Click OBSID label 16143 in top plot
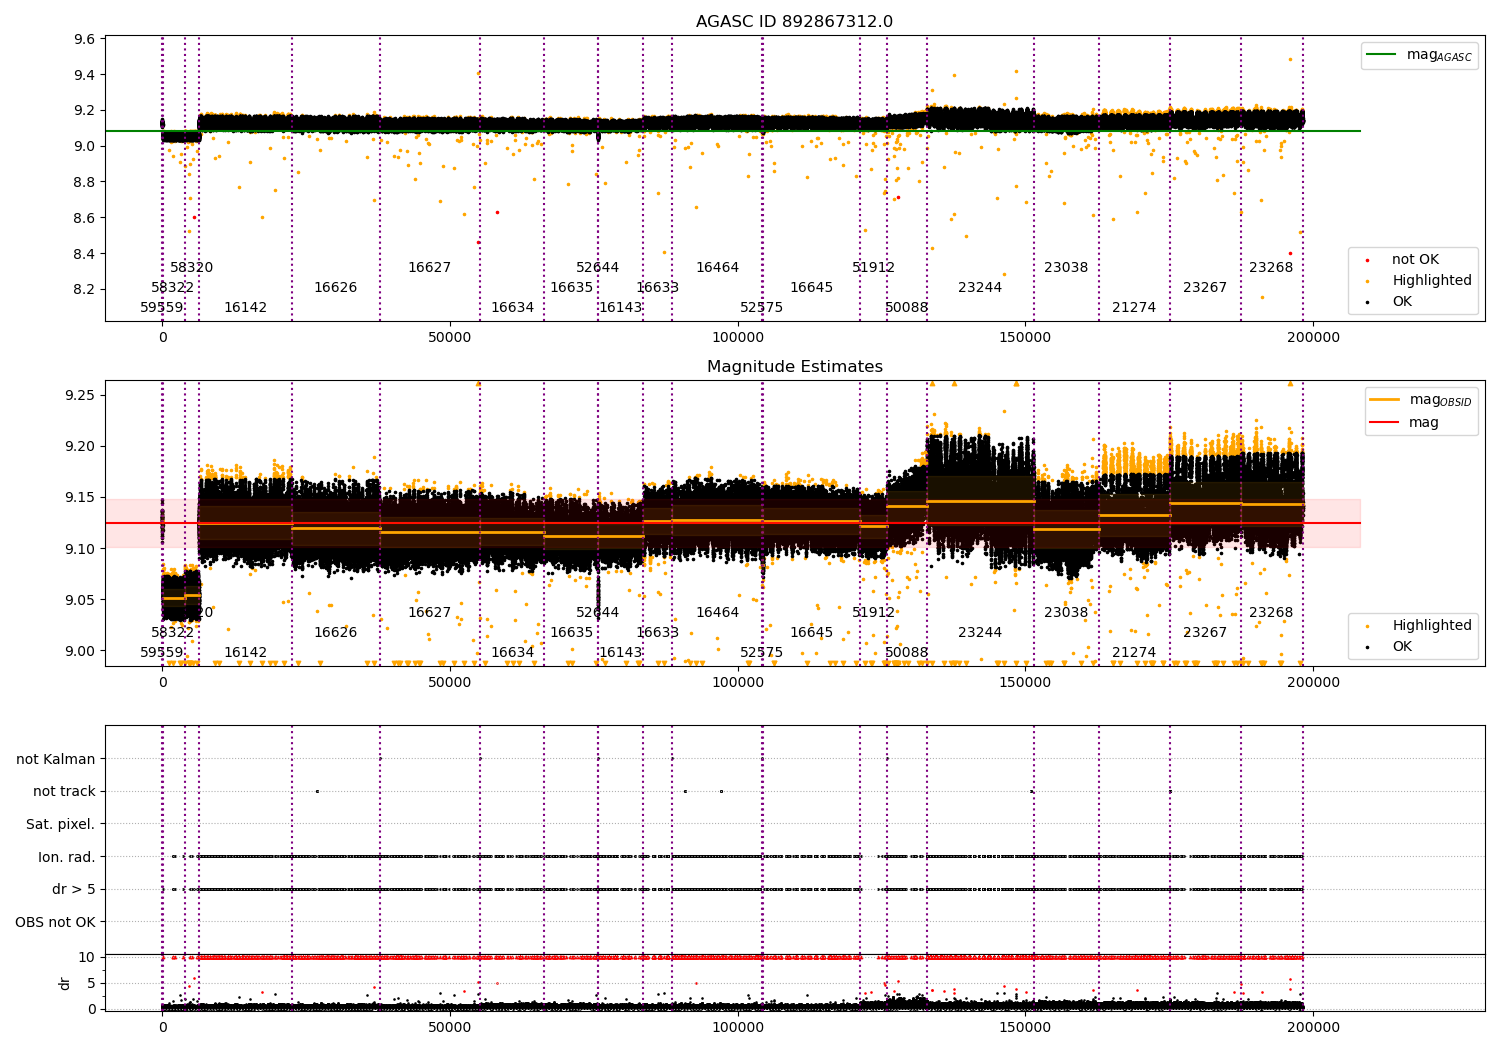Viewport: 1500px width, 1050px height. [620, 308]
